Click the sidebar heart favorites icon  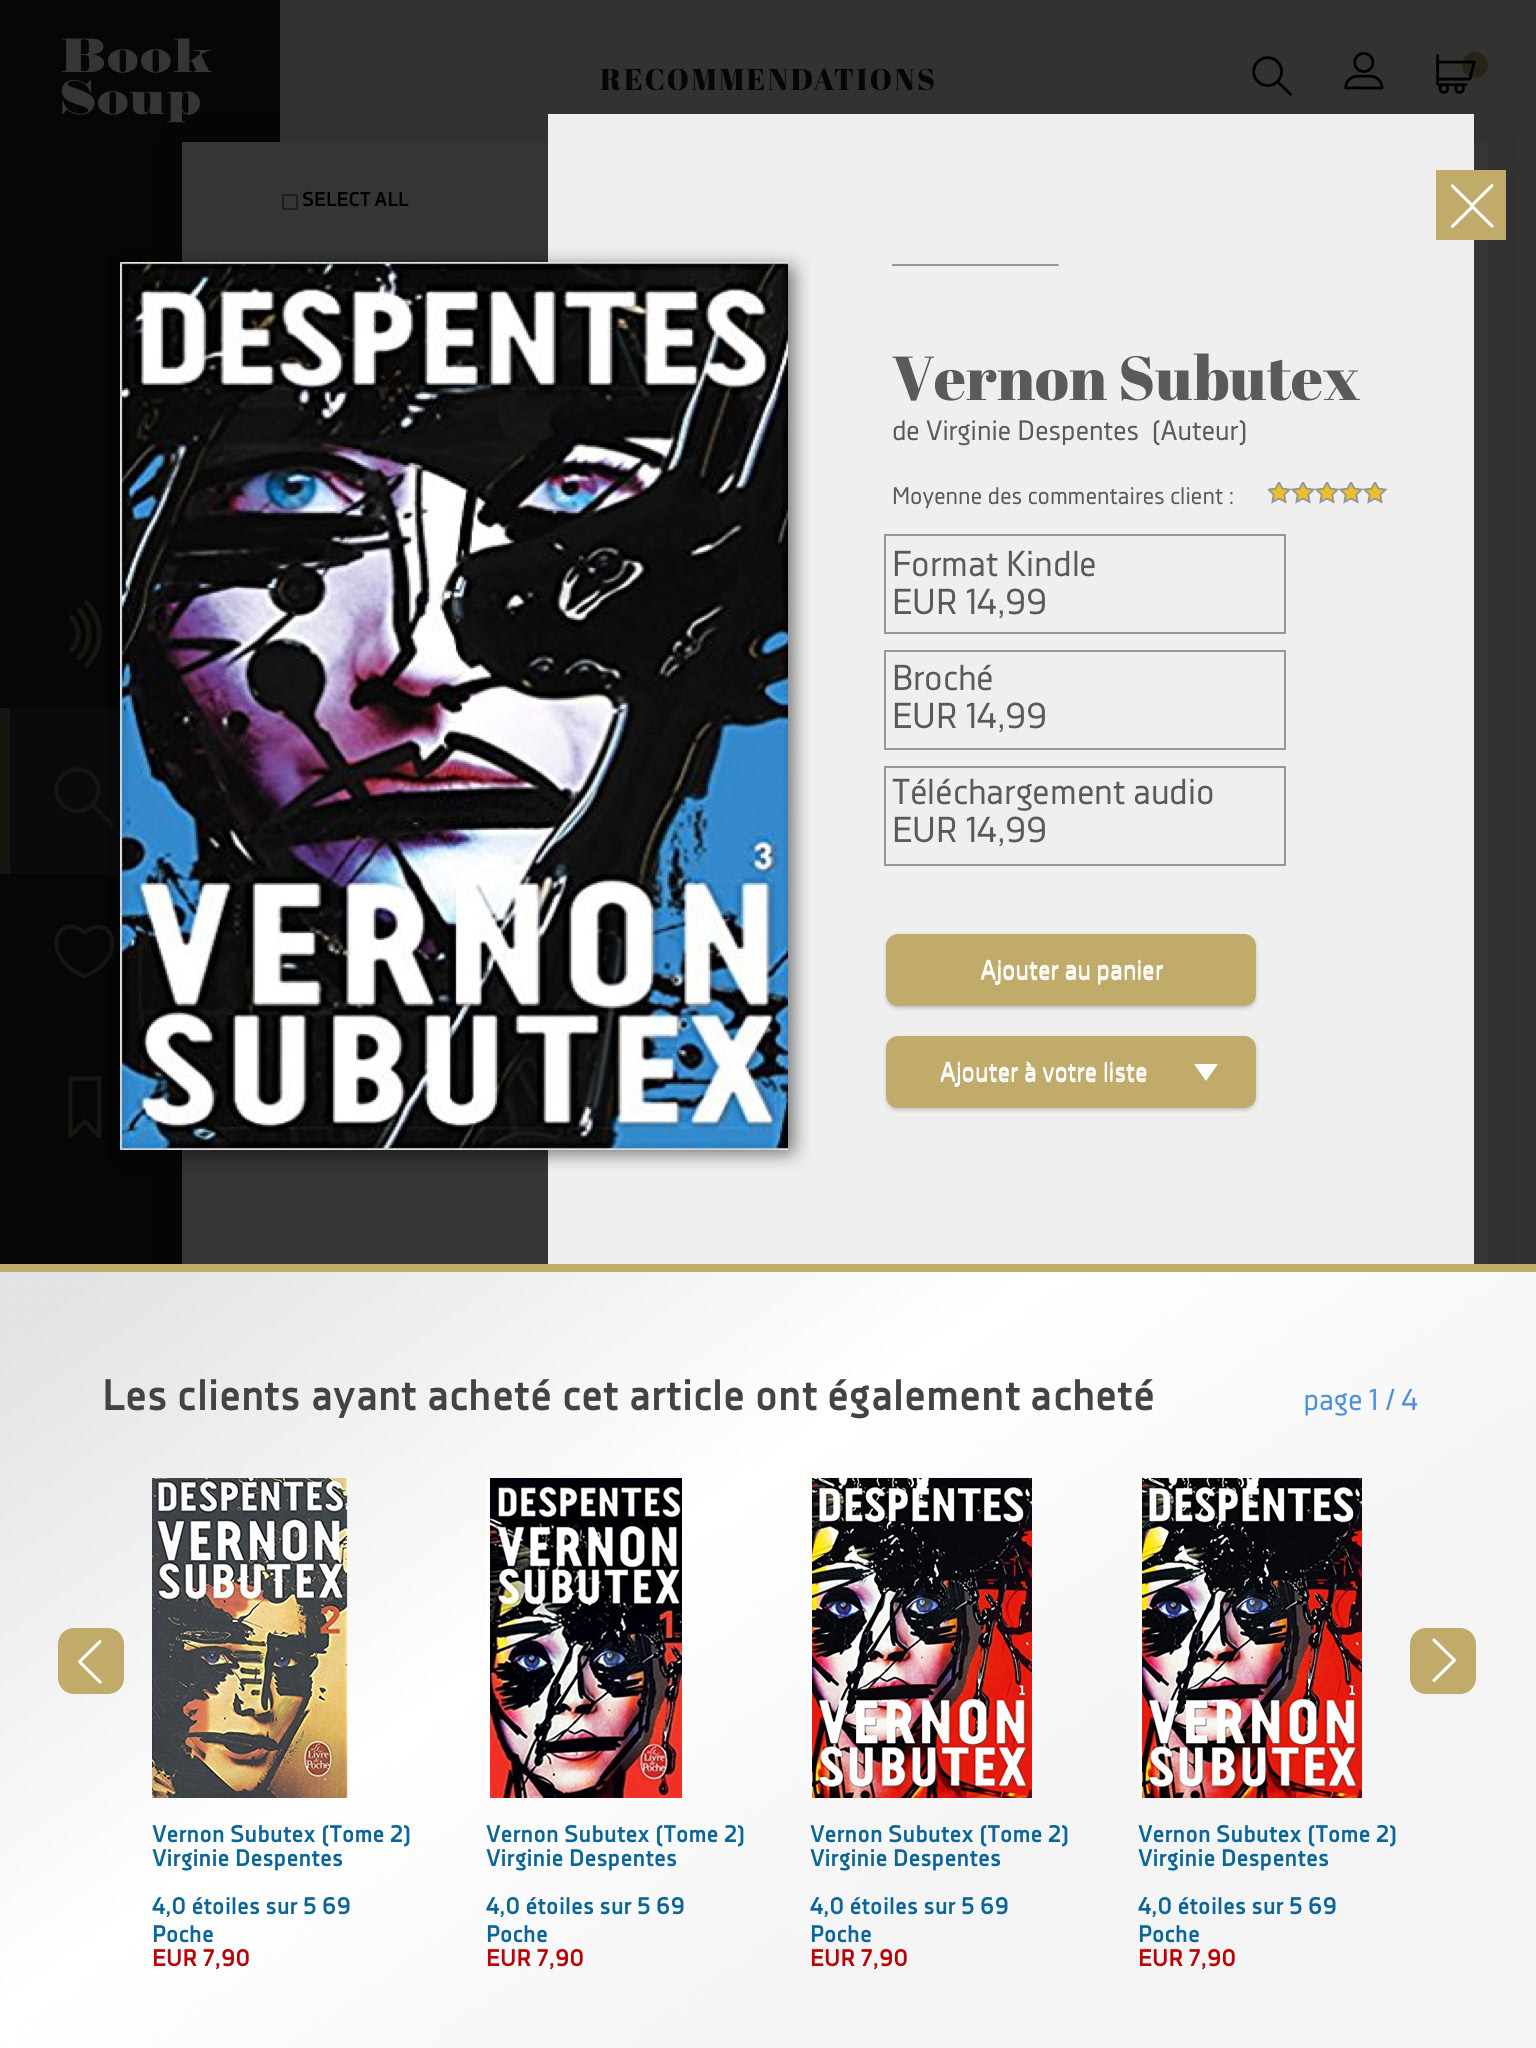(x=85, y=951)
